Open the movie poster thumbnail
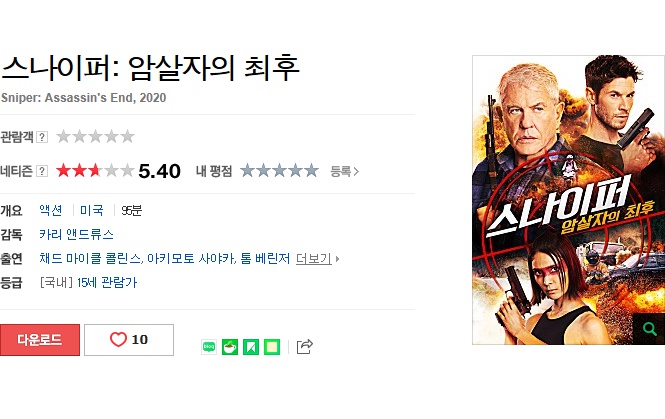Screen dimensions: 665x419 click(x=568, y=200)
